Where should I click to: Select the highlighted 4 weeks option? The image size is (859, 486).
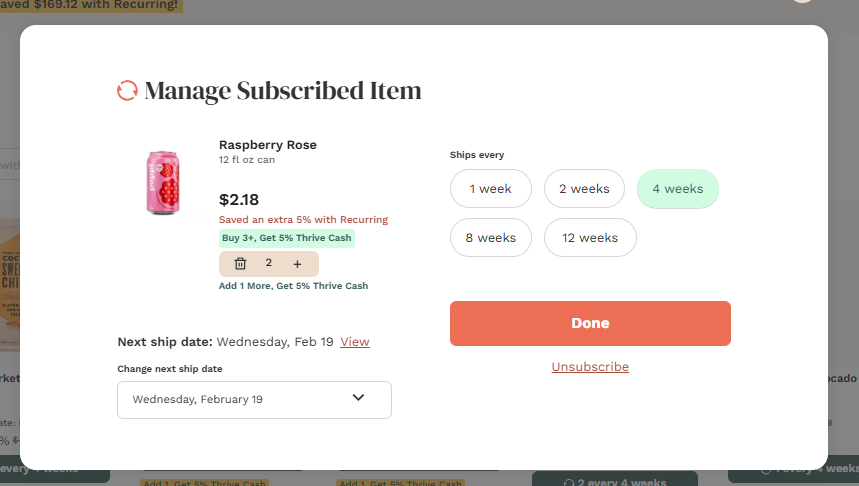[677, 189]
